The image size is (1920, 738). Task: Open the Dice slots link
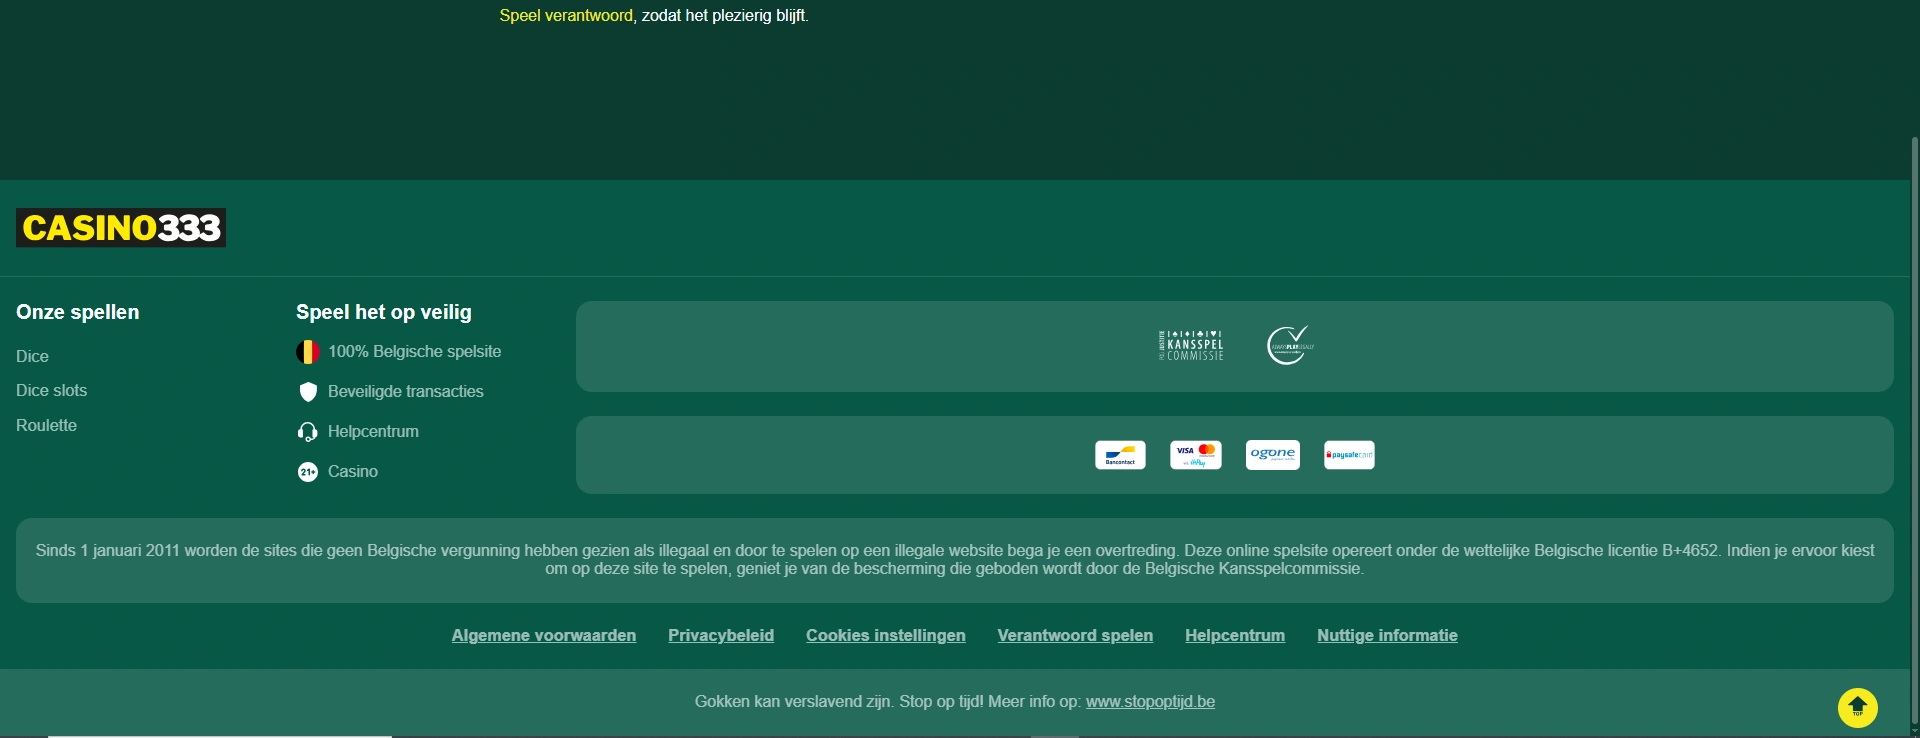51,390
